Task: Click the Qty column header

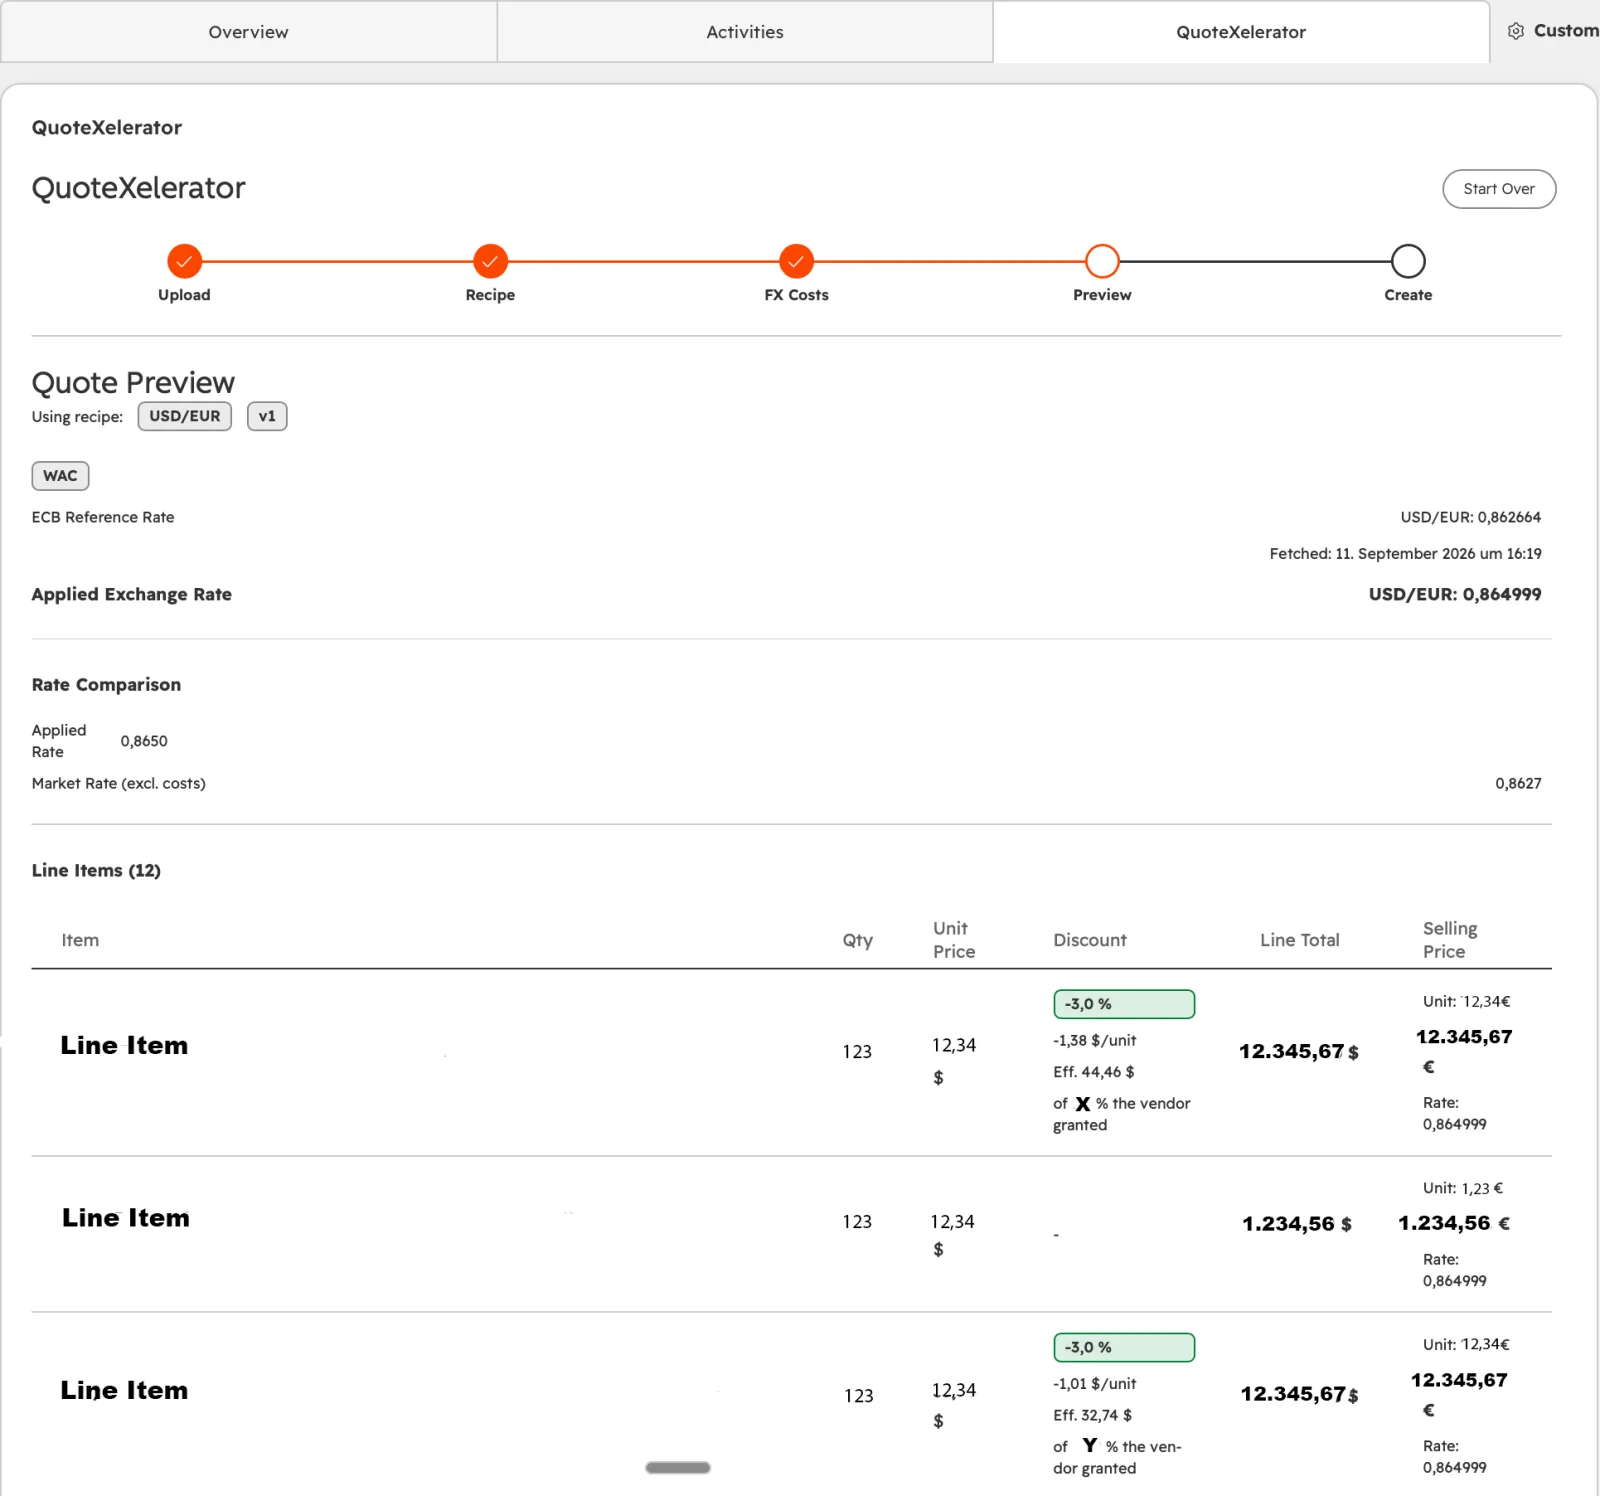Action: (858, 940)
